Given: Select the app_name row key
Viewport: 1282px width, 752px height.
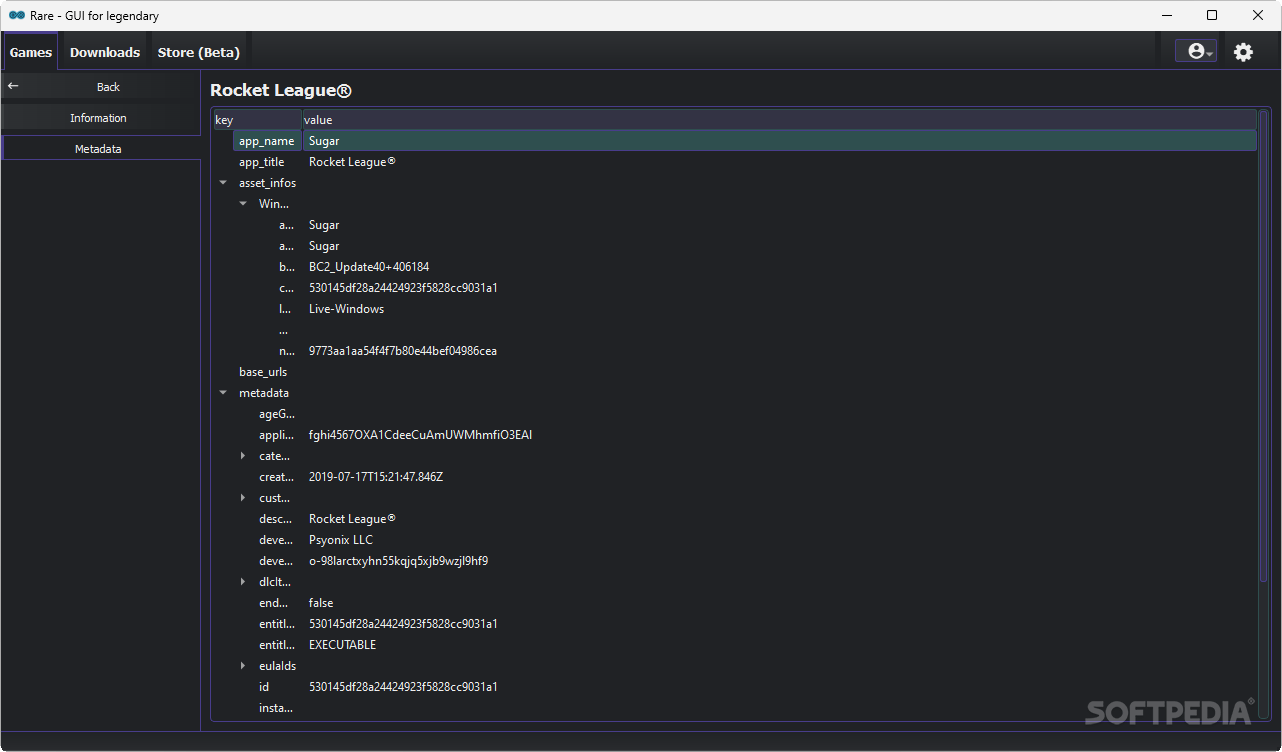Looking at the screenshot, I should pos(266,141).
